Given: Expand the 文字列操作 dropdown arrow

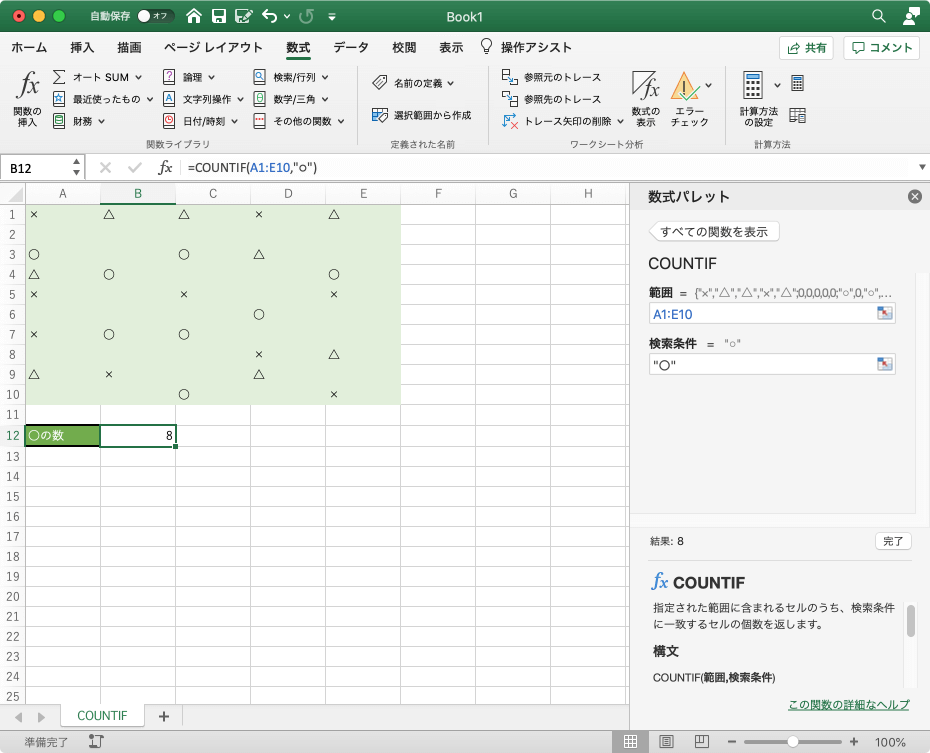Looking at the screenshot, I should tap(240, 99).
